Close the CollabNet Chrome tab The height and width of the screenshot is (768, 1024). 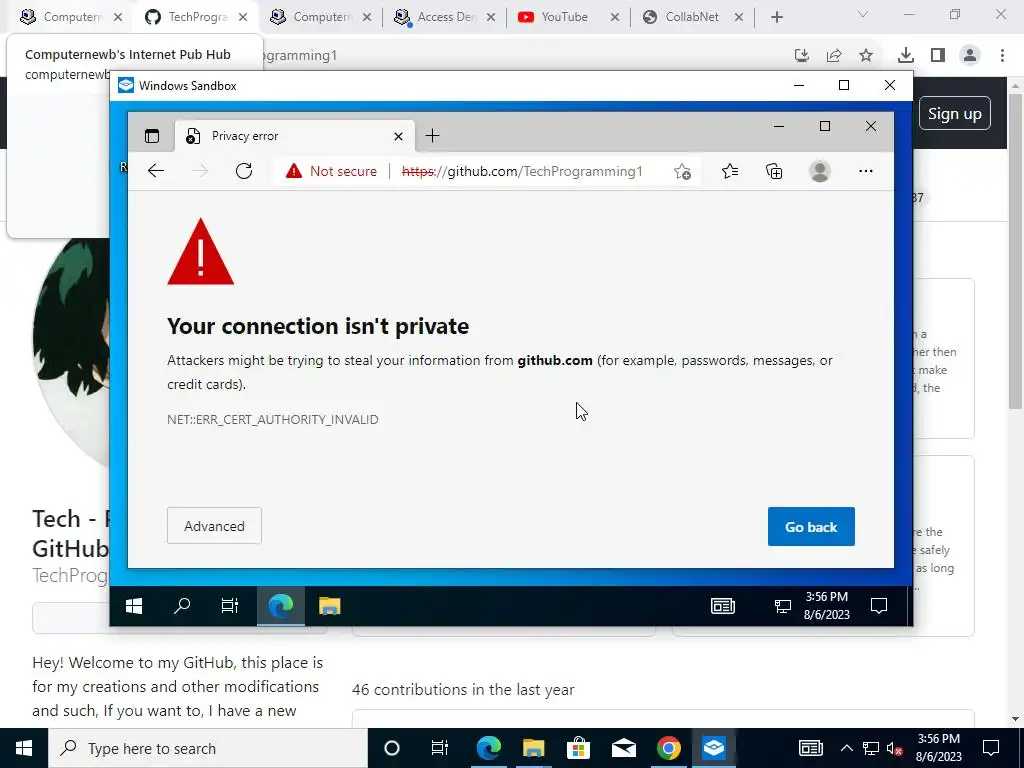pos(739,17)
